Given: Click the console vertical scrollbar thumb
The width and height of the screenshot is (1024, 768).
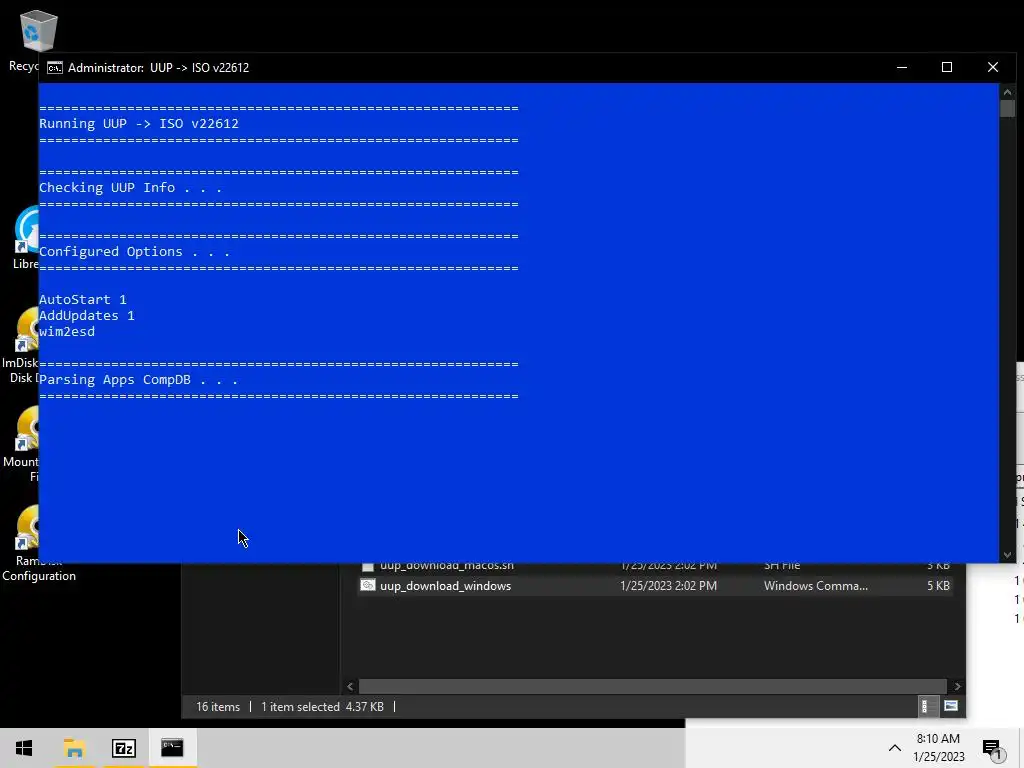Looking at the screenshot, I should click(x=1007, y=108).
